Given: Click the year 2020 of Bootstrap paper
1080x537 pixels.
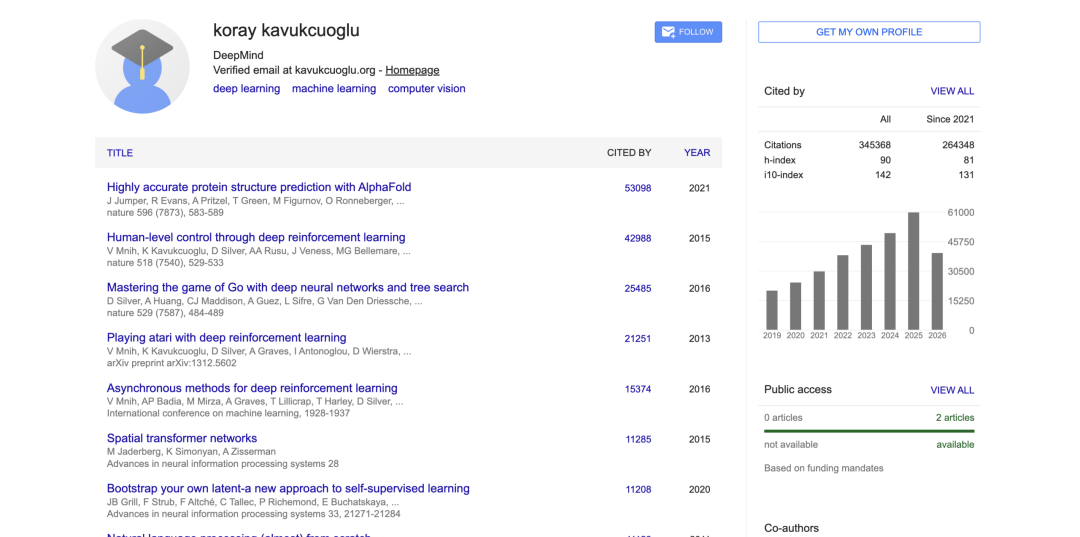Looking at the screenshot, I should pyautogui.click(x=699, y=489).
